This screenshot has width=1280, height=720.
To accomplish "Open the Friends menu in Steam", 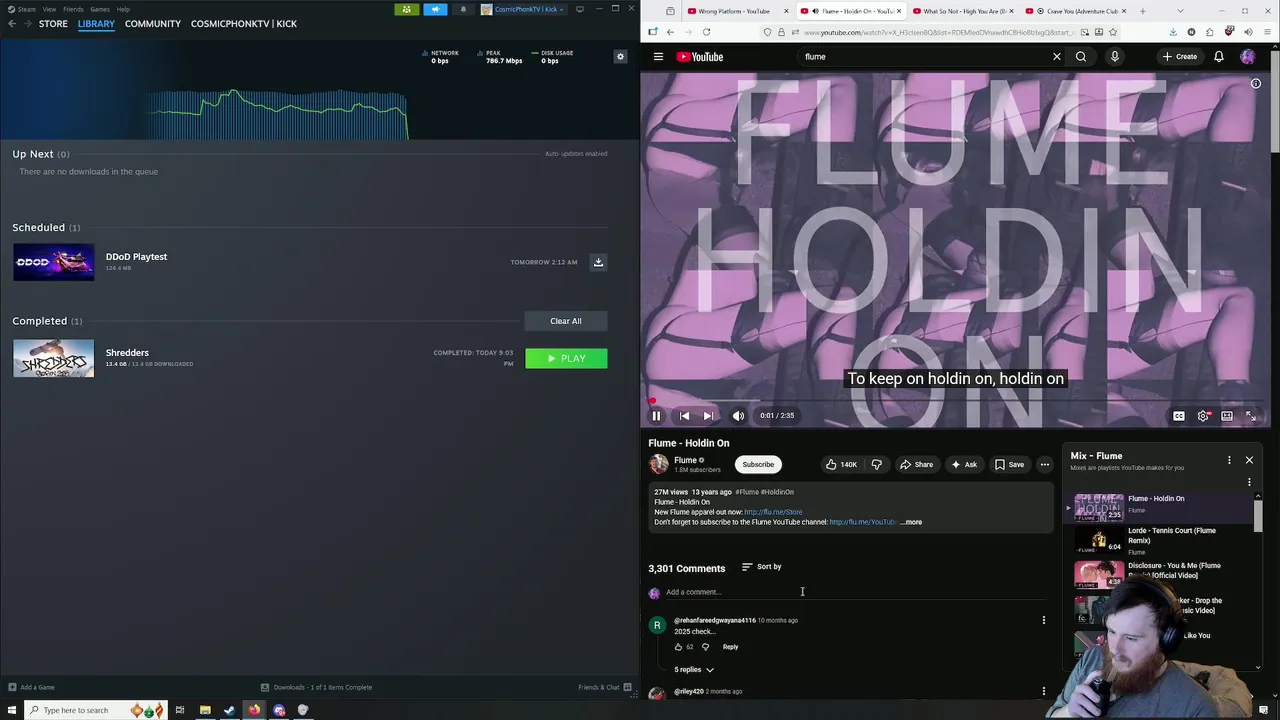I will pos(73,9).
